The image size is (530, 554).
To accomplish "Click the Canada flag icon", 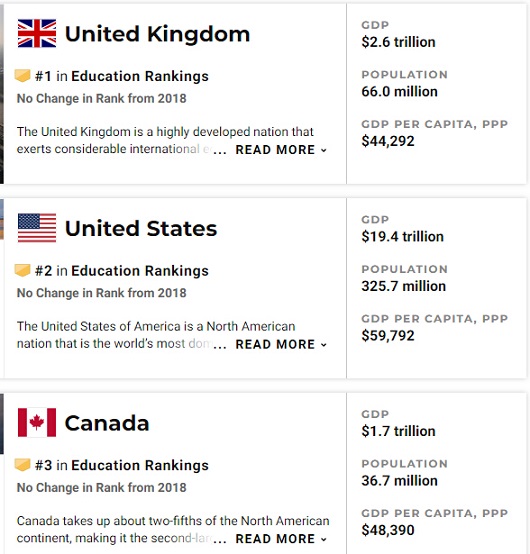I will [x=37, y=423].
